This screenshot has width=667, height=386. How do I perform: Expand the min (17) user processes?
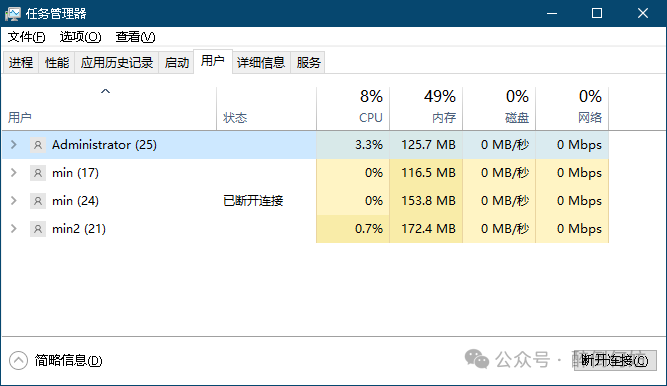(14, 173)
